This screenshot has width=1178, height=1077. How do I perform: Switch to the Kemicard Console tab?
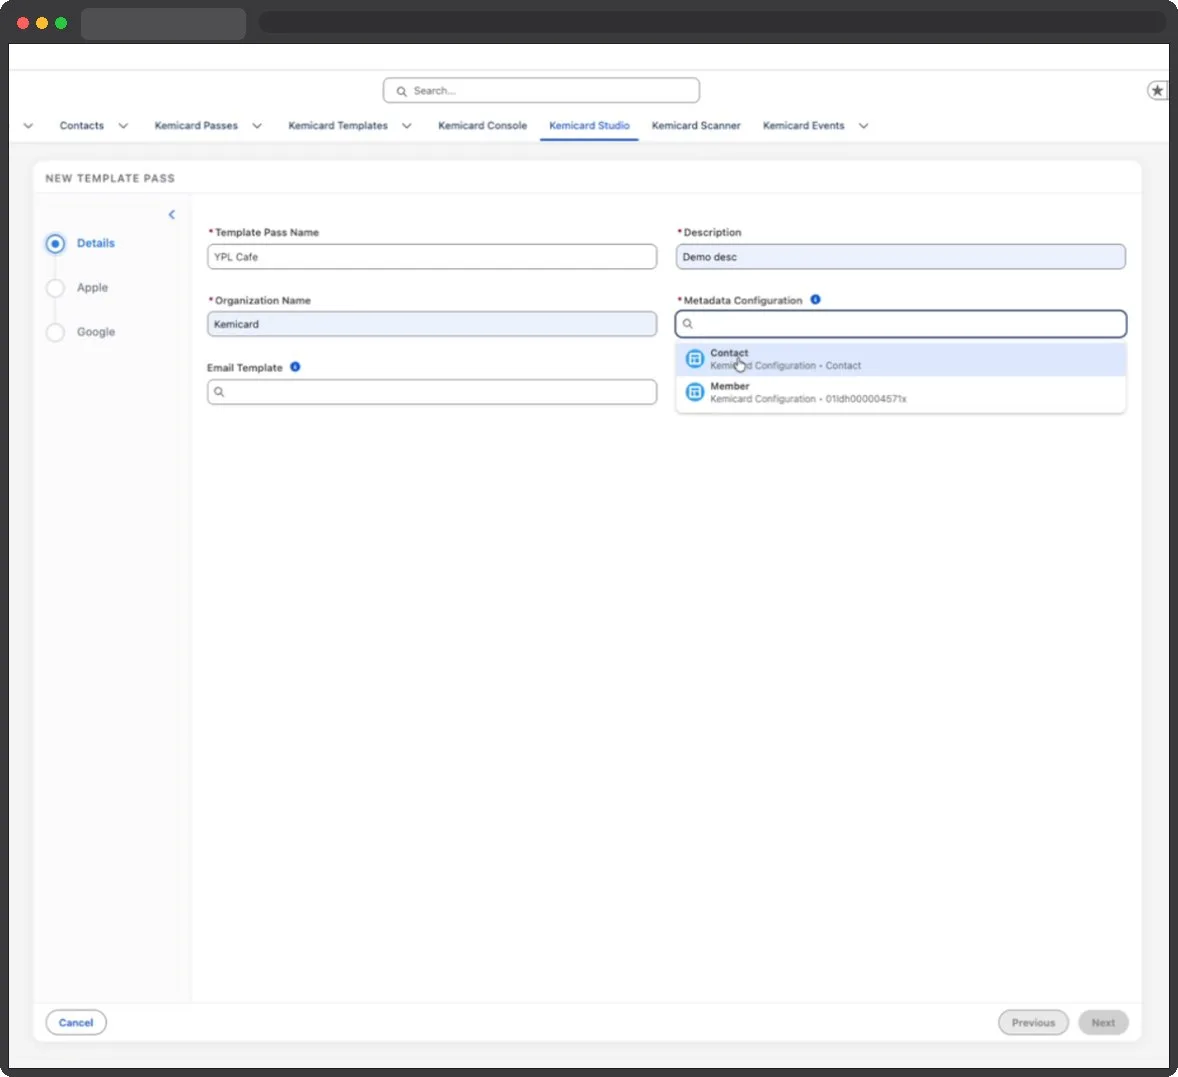click(482, 125)
